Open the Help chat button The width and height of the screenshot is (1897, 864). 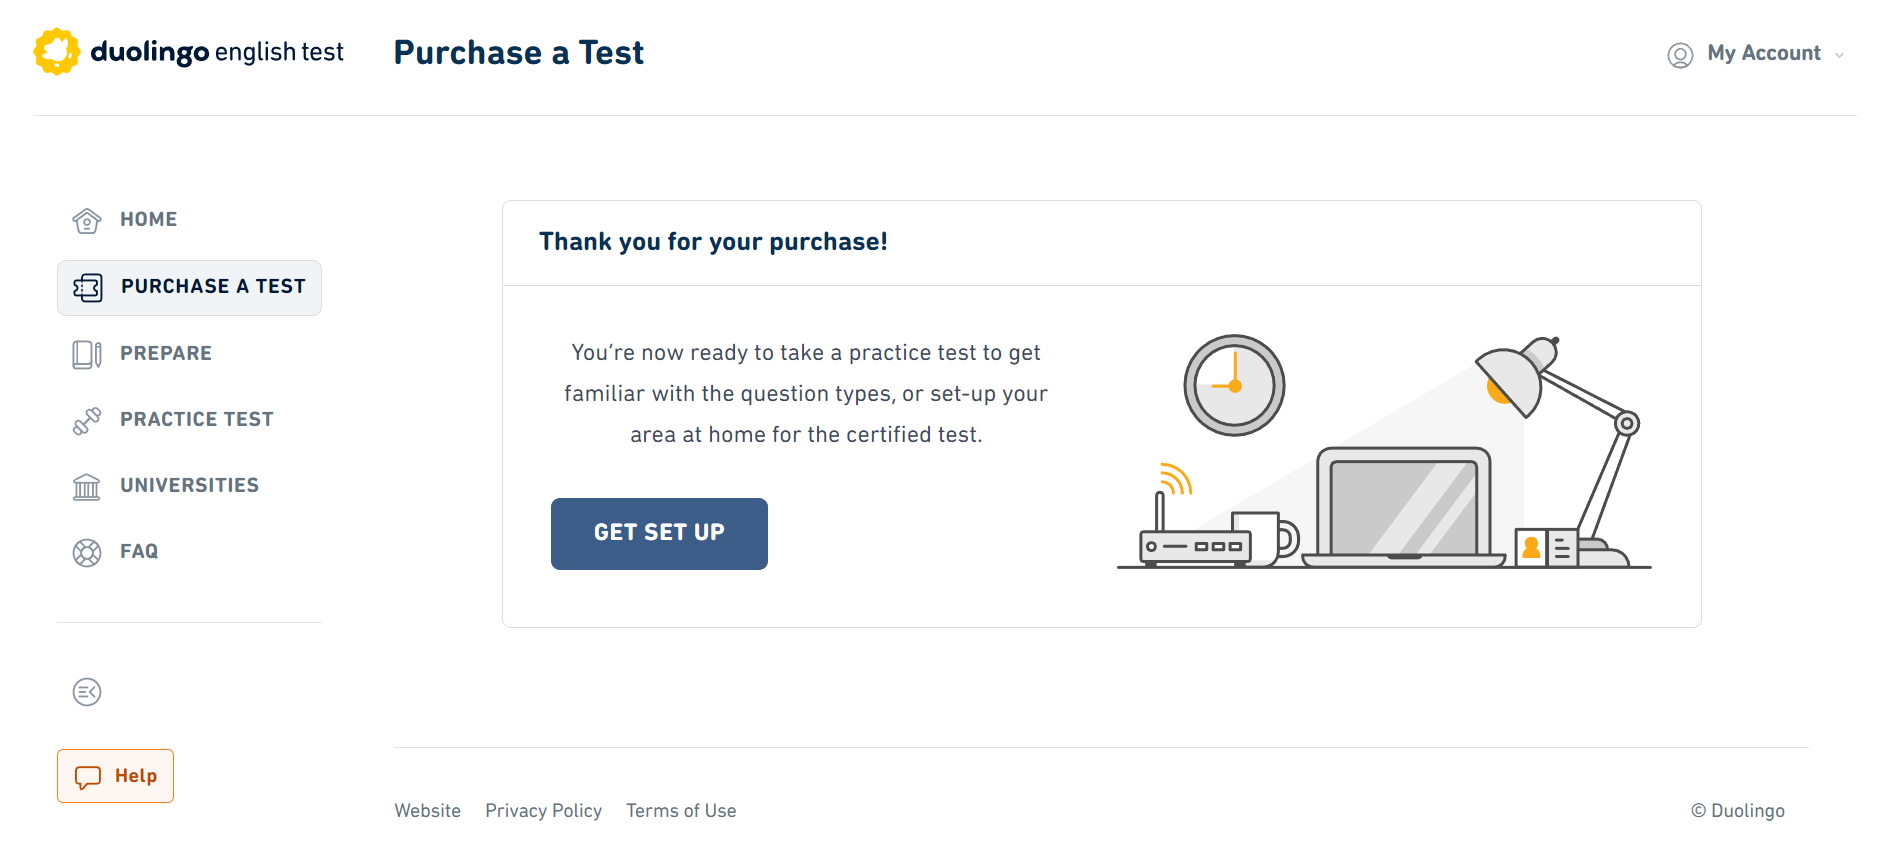(115, 776)
